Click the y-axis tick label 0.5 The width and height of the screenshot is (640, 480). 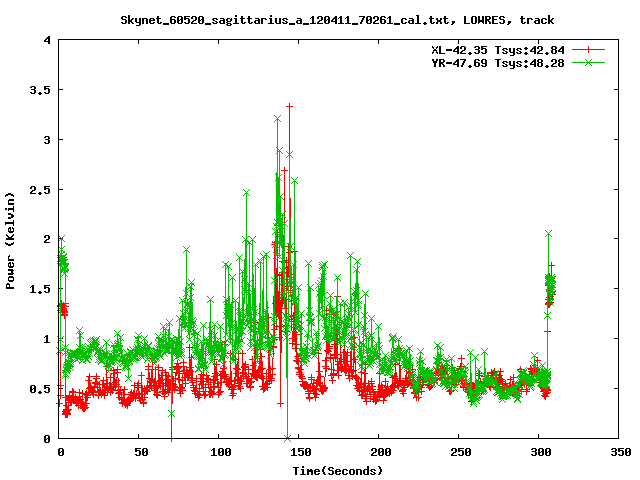pyautogui.click(x=40, y=389)
